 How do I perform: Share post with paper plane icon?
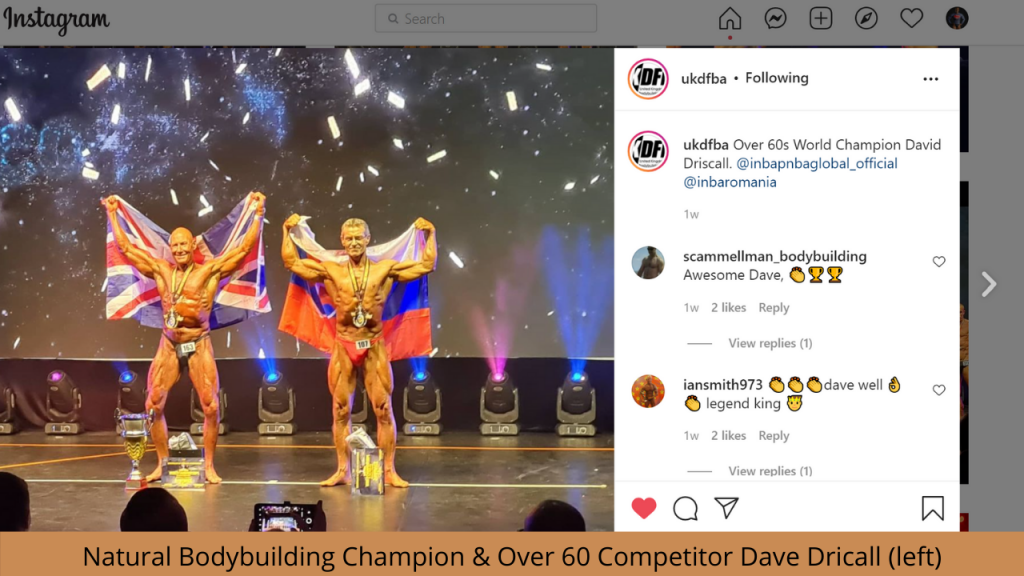tap(726, 507)
